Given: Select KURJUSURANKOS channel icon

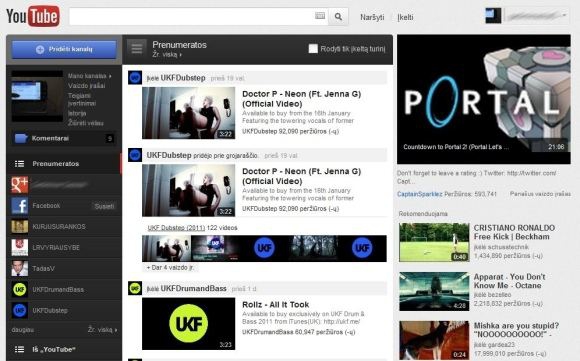Looking at the screenshot, I should 20,226.
